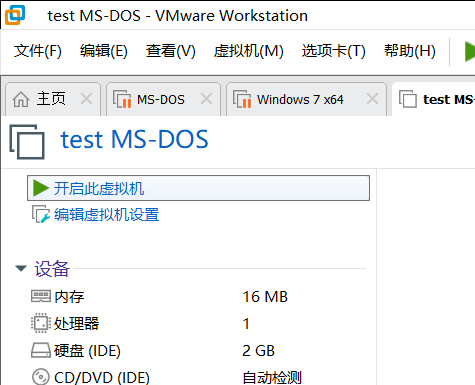This screenshot has width=475, height=385.
Task: Click the test MS-DOS heading text
Action: 134,139
